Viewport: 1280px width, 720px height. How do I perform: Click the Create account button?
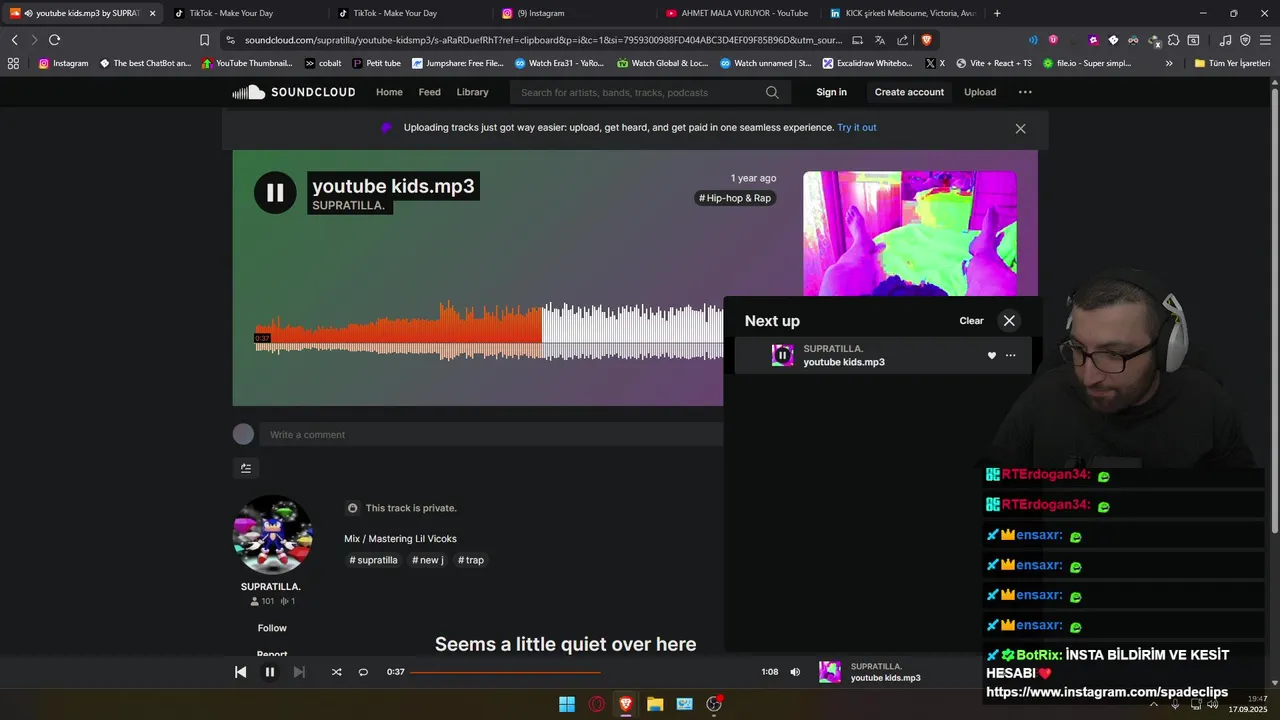click(909, 92)
